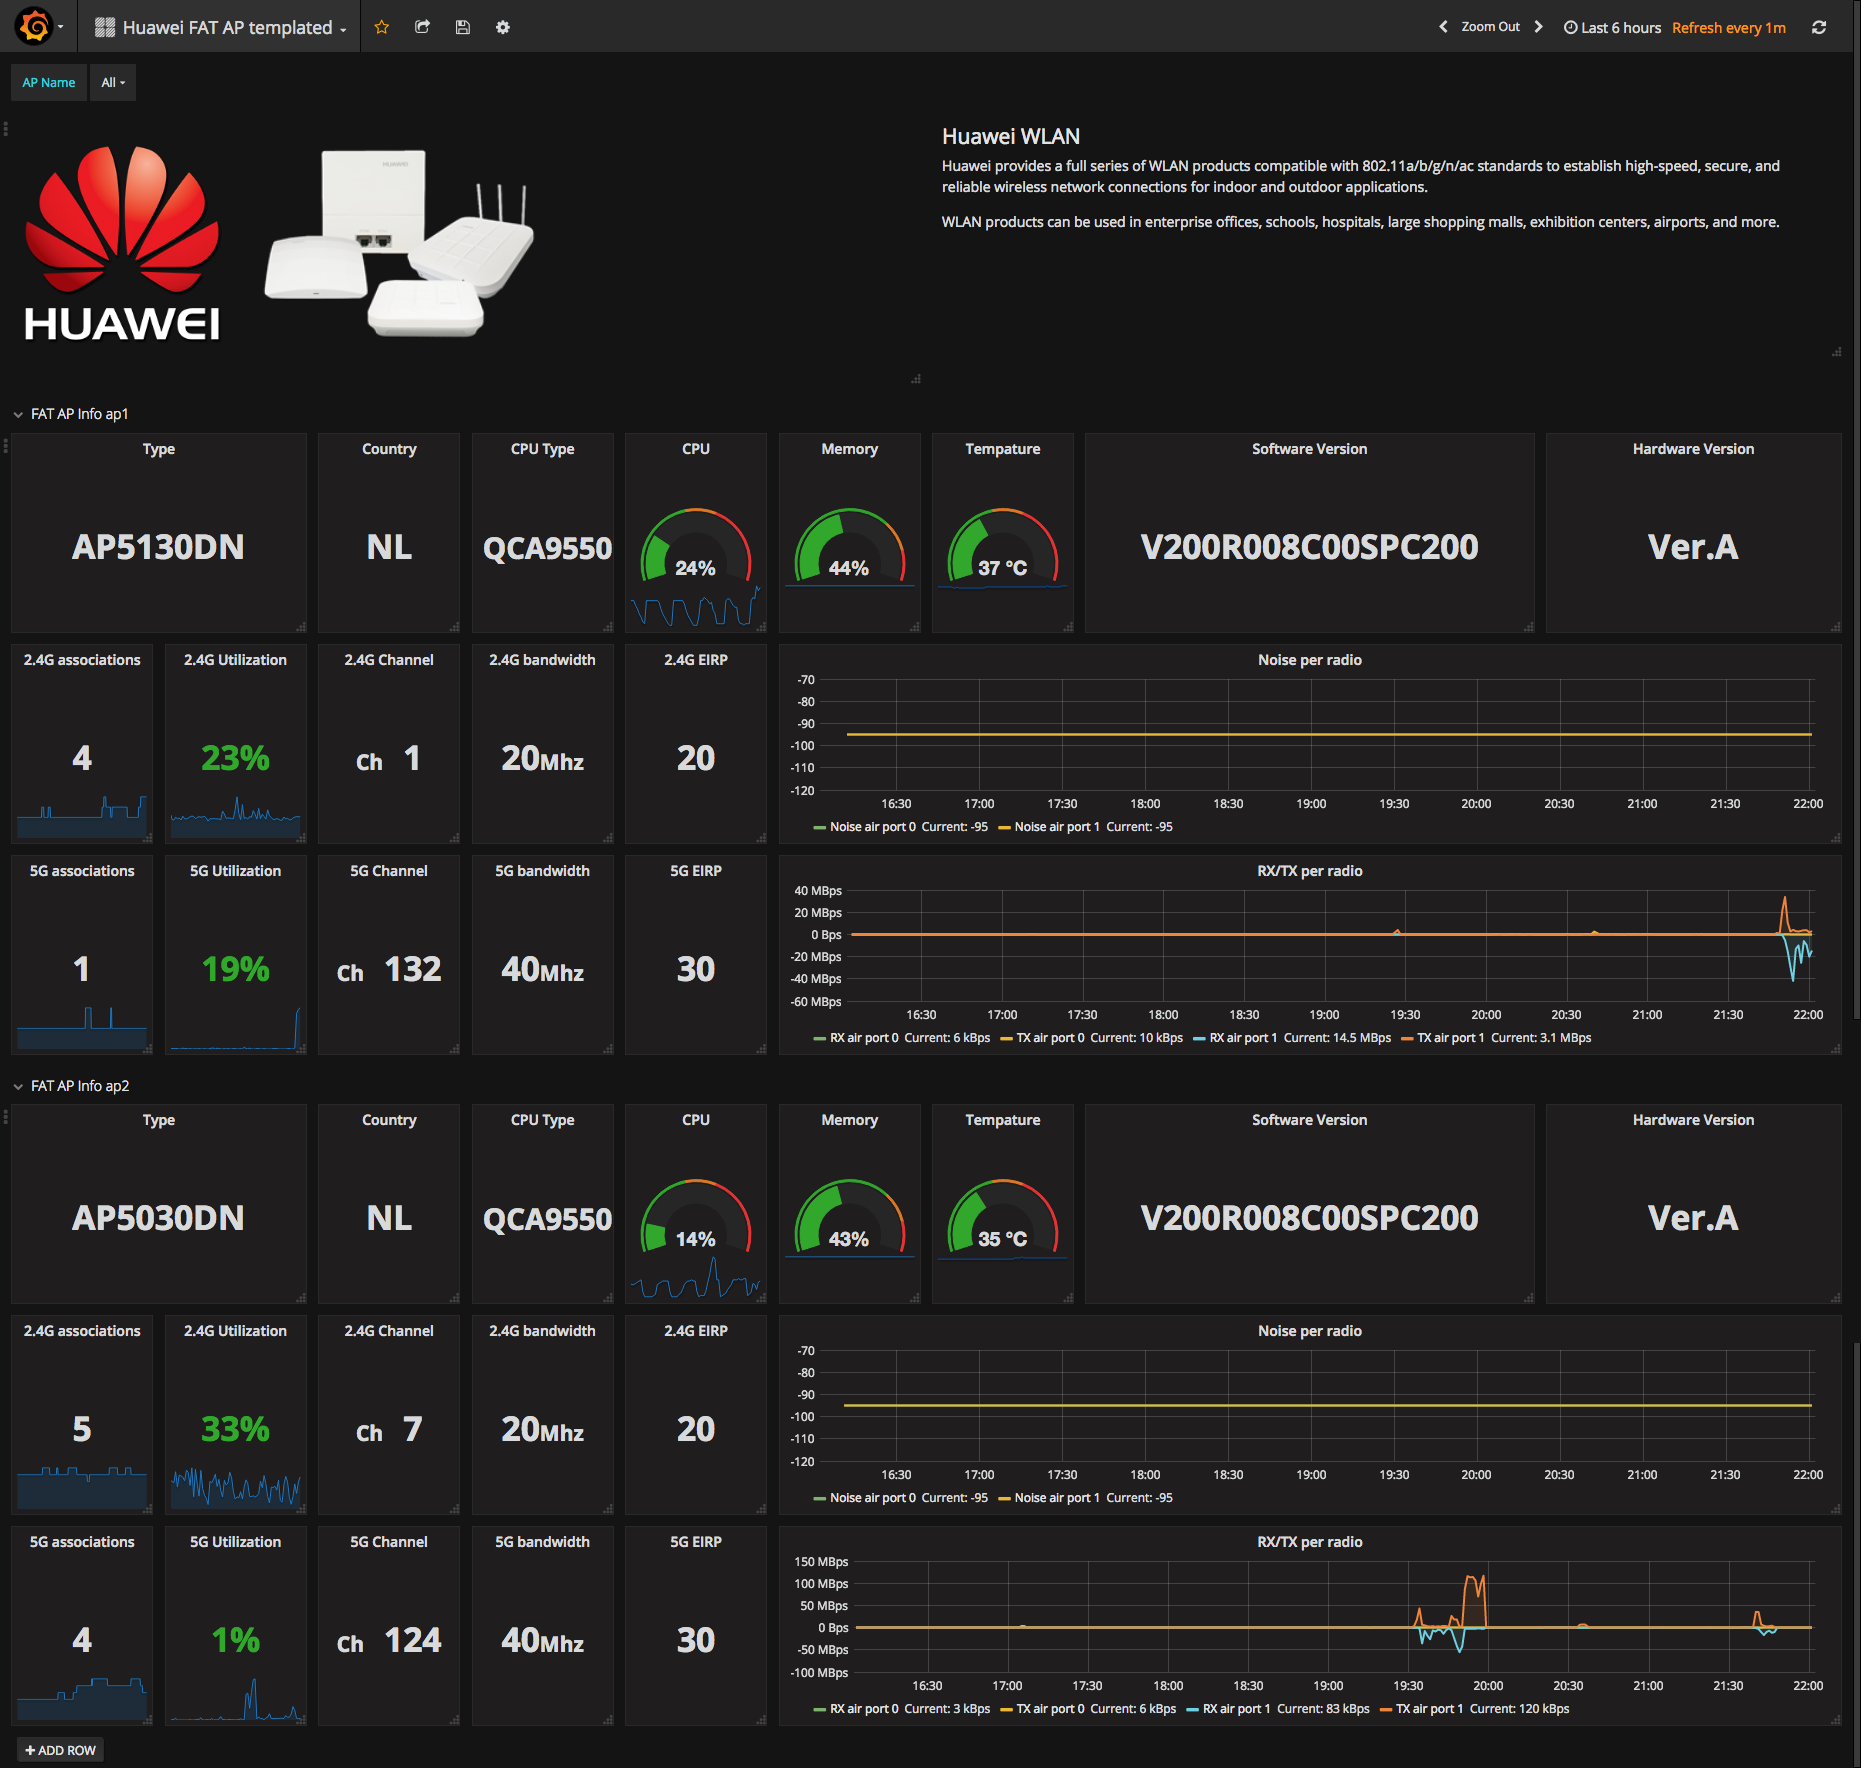The width and height of the screenshot is (1861, 1768).
Task: Open the ap2 'Hardware Version' panel title menu
Action: pyautogui.click(x=1693, y=1120)
